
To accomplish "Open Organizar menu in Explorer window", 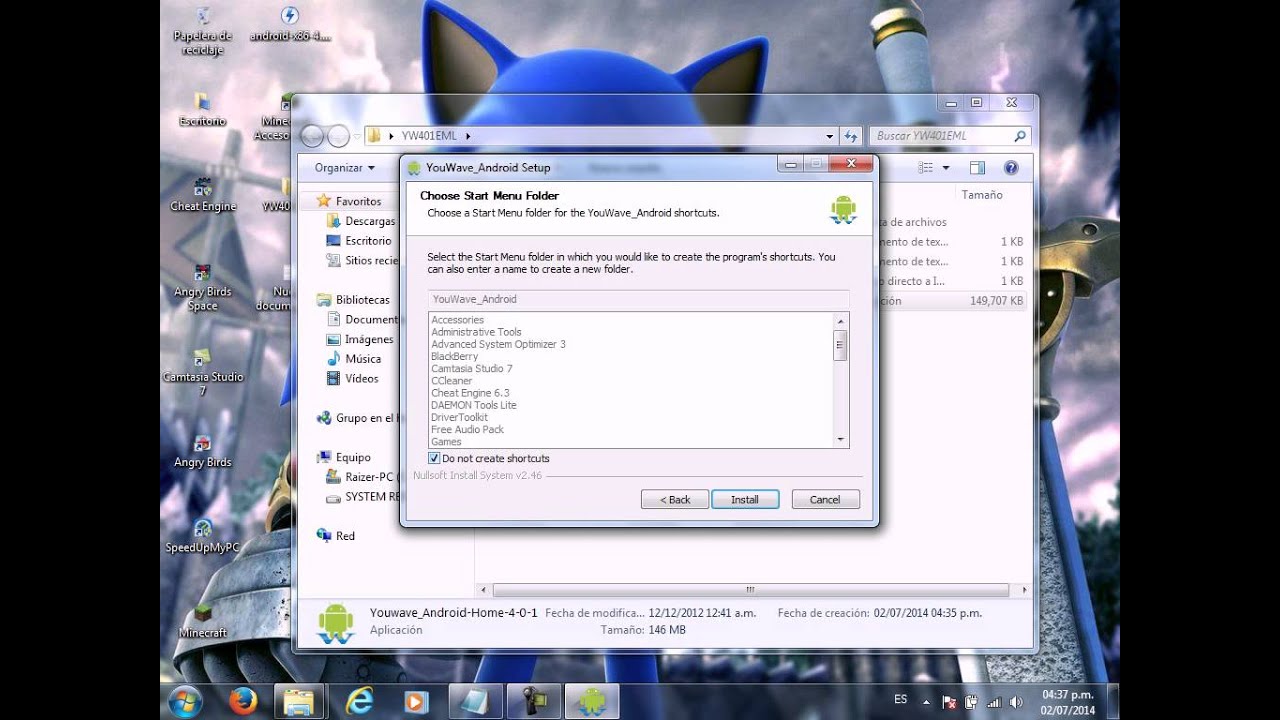I will [345, 168].
